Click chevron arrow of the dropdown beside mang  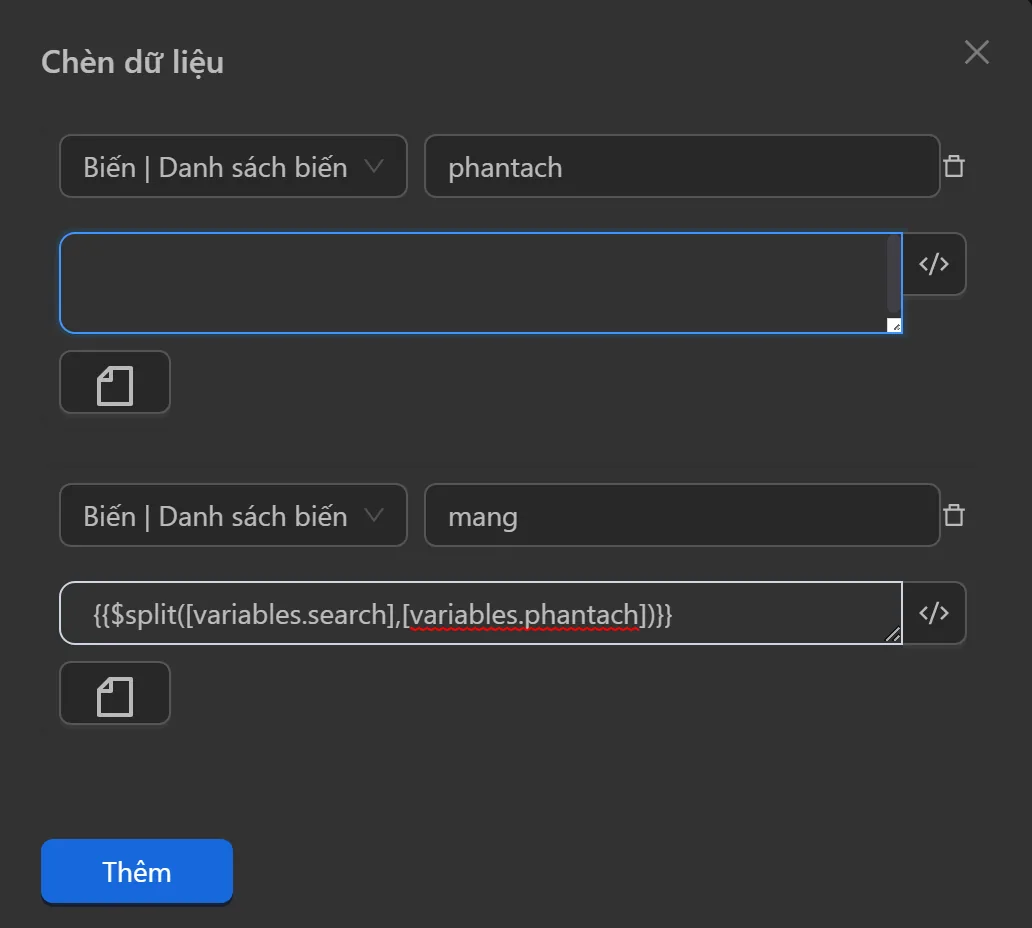[x=374, y=516]
